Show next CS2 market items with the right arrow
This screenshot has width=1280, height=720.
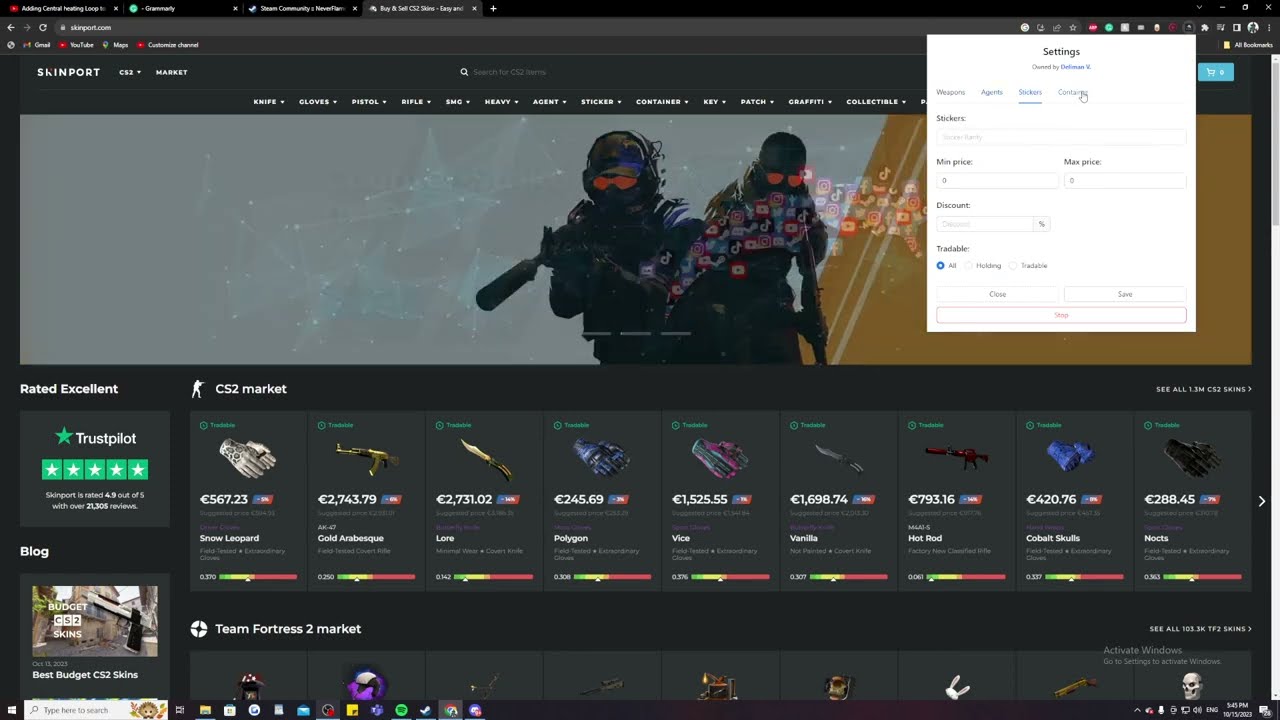(x=1261, y=501)
